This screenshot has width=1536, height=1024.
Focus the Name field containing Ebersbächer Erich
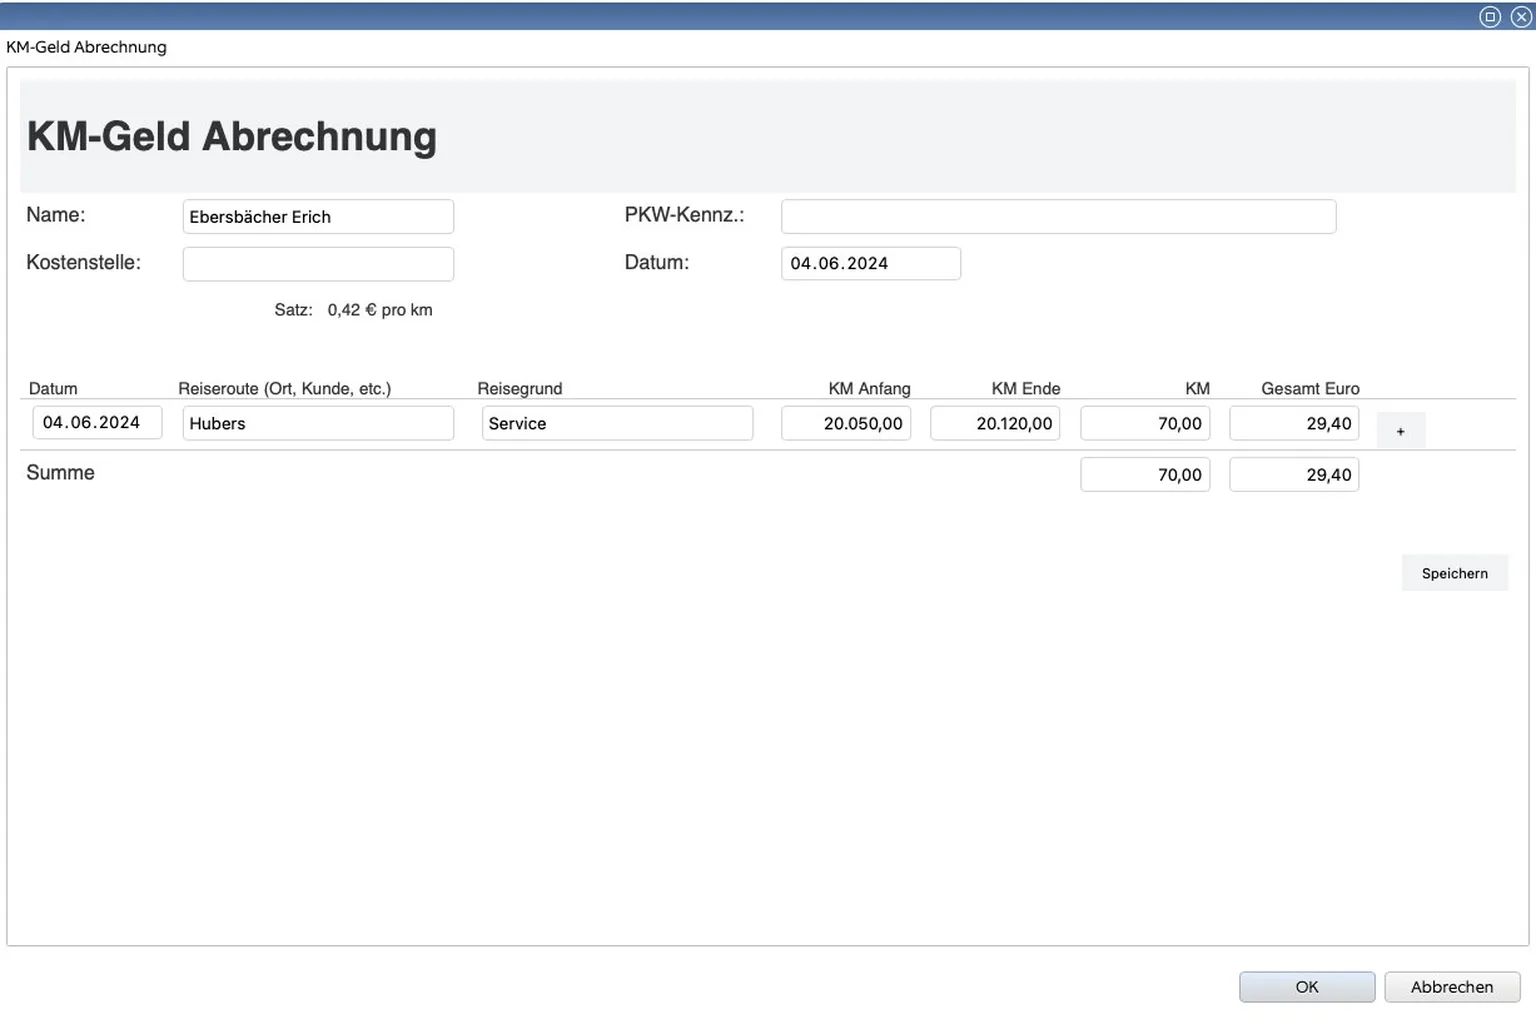[318, 217]
